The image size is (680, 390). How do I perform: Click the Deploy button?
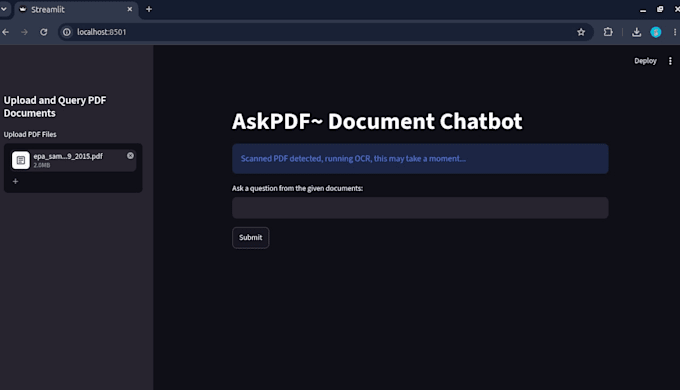[x=645, y=61]
